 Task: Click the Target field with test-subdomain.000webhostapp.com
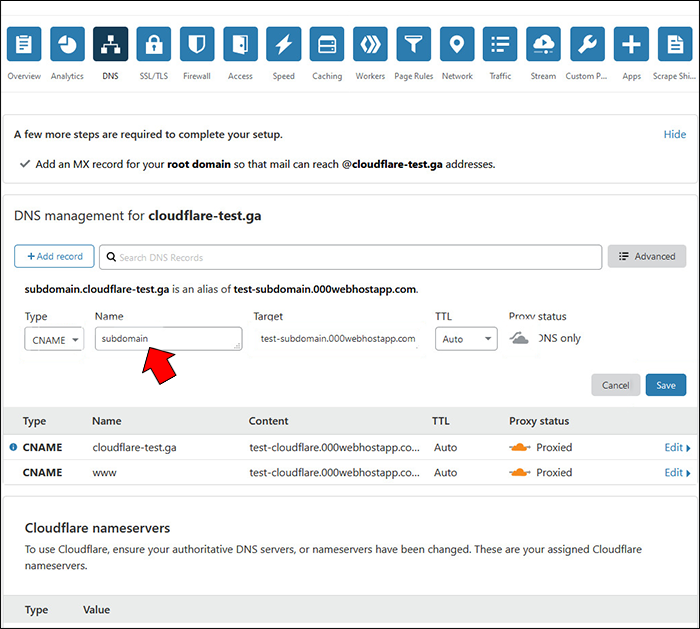click(x=338, y=338)
